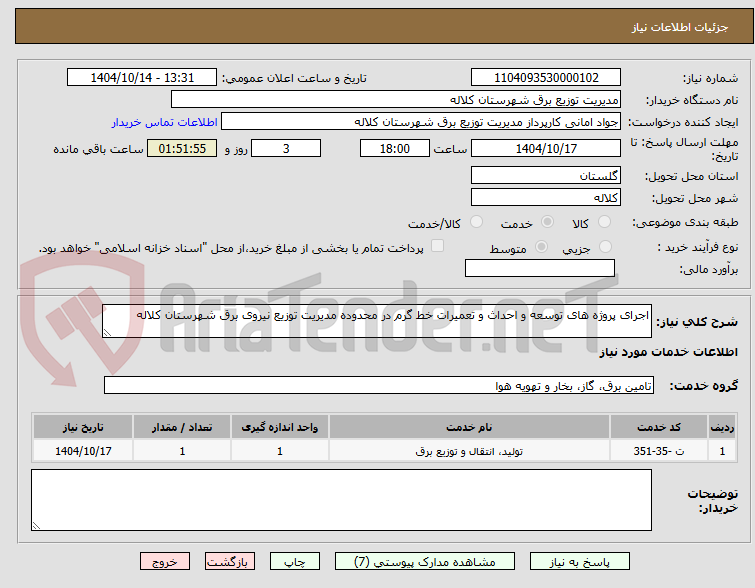Image resolution: width=755 pixels, height=588 pixels.
Task: Click the بازگشت back button
Action: 230,562
